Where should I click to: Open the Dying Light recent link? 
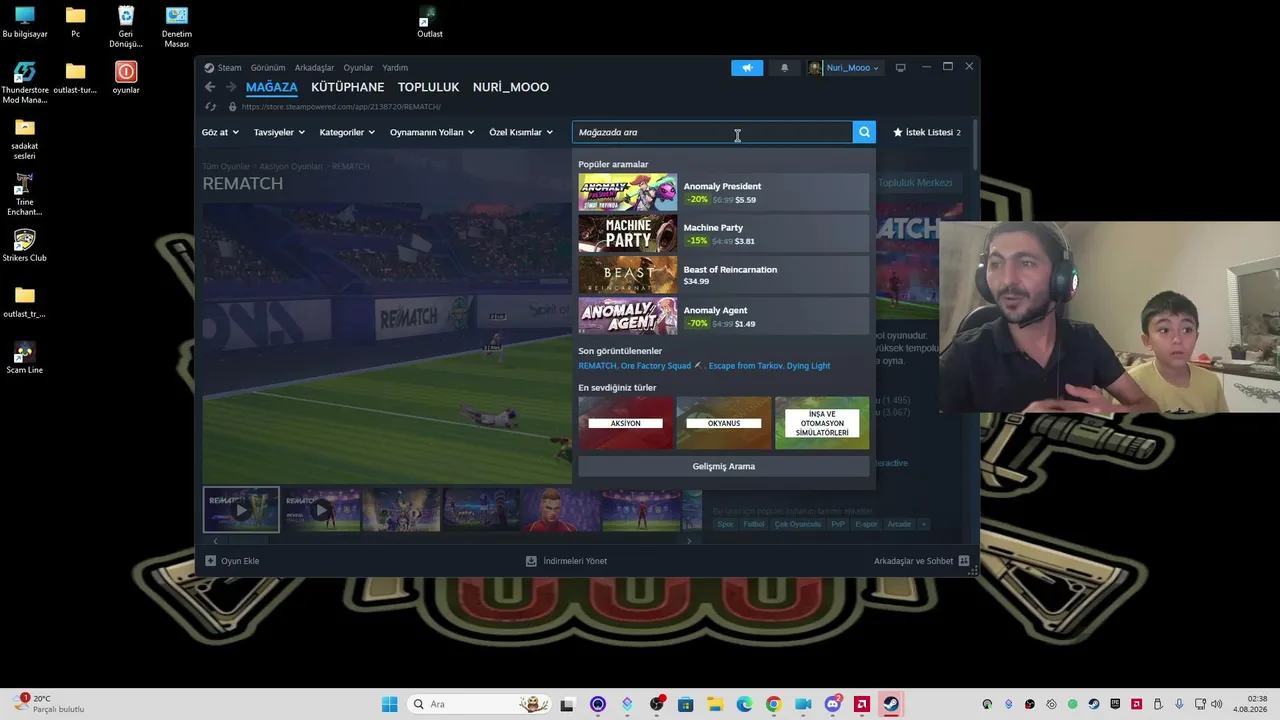pyautogui.click(x=808, y=366)
